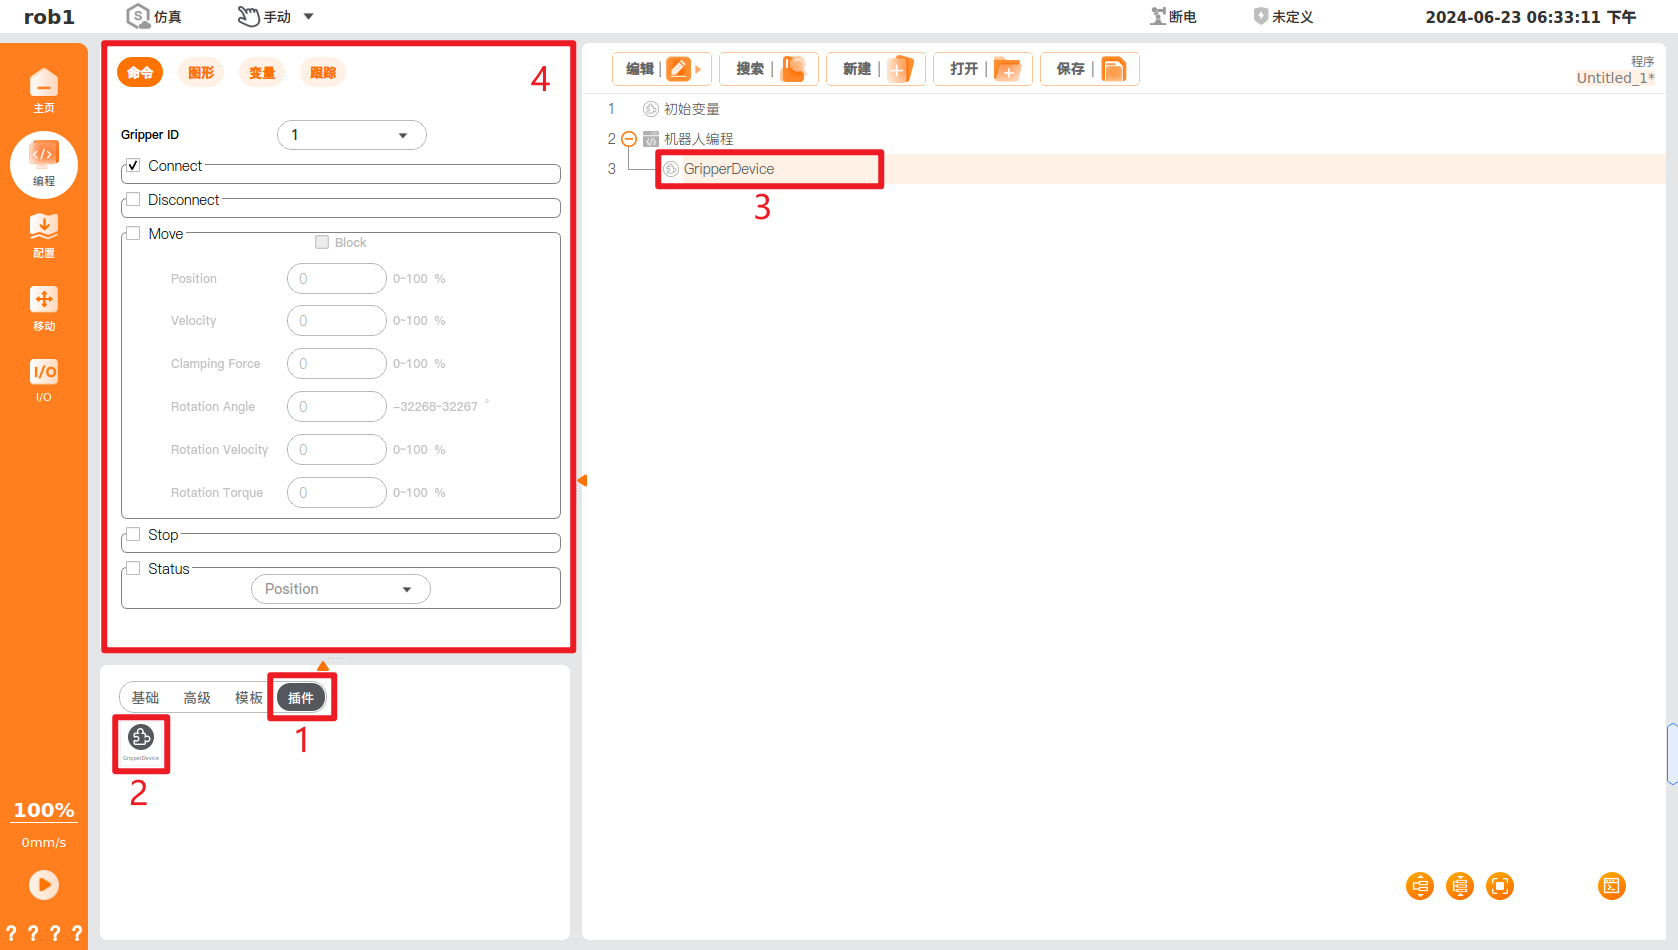This screenshot has height=950, width=1678.
Task: Open the Status Position dropdown
Action: (x=340, y=588)
